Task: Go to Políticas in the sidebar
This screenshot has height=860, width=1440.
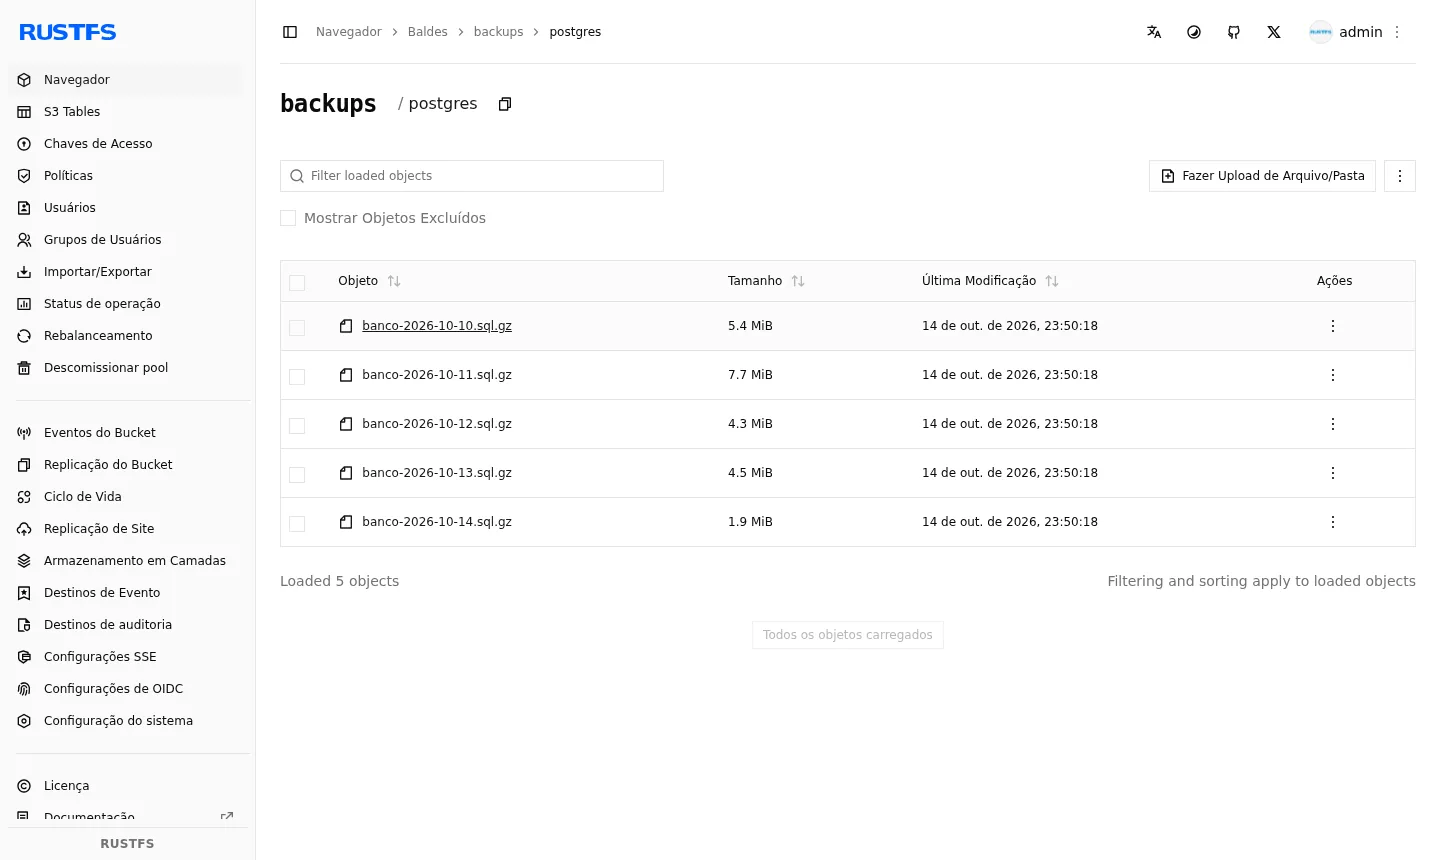Action: point(126,176)
